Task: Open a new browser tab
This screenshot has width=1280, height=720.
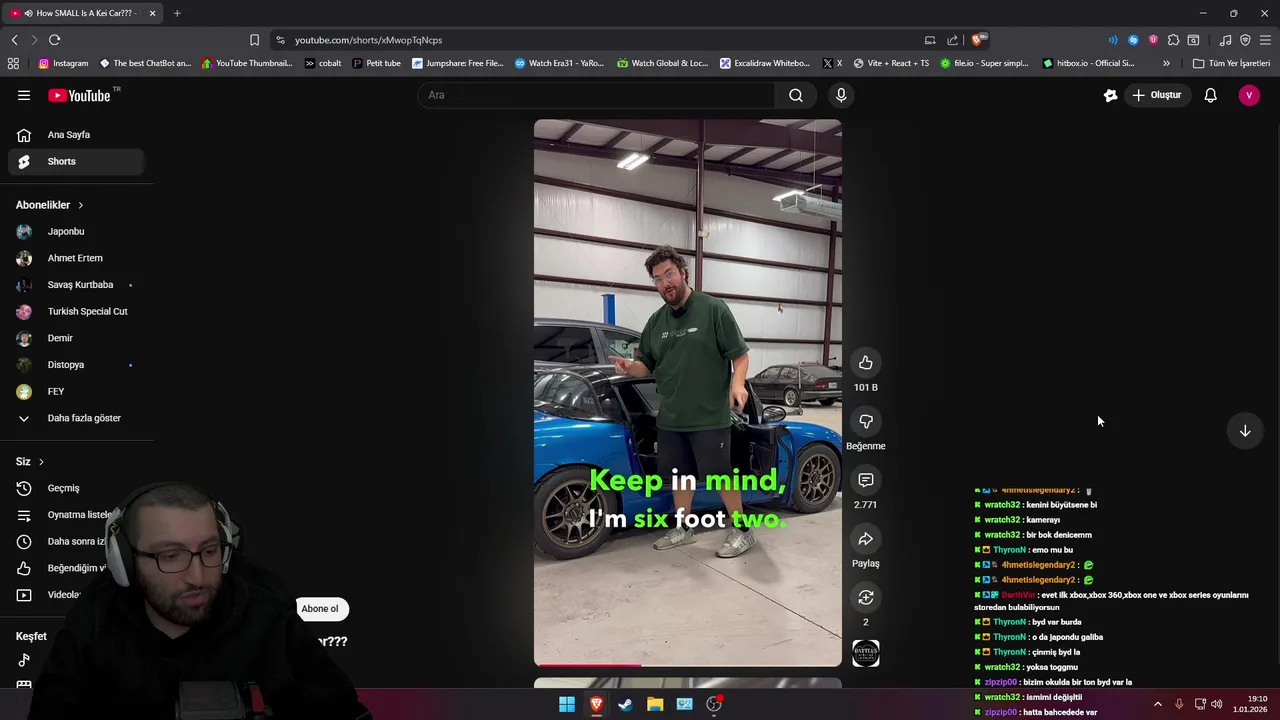Action: (177, 13)
